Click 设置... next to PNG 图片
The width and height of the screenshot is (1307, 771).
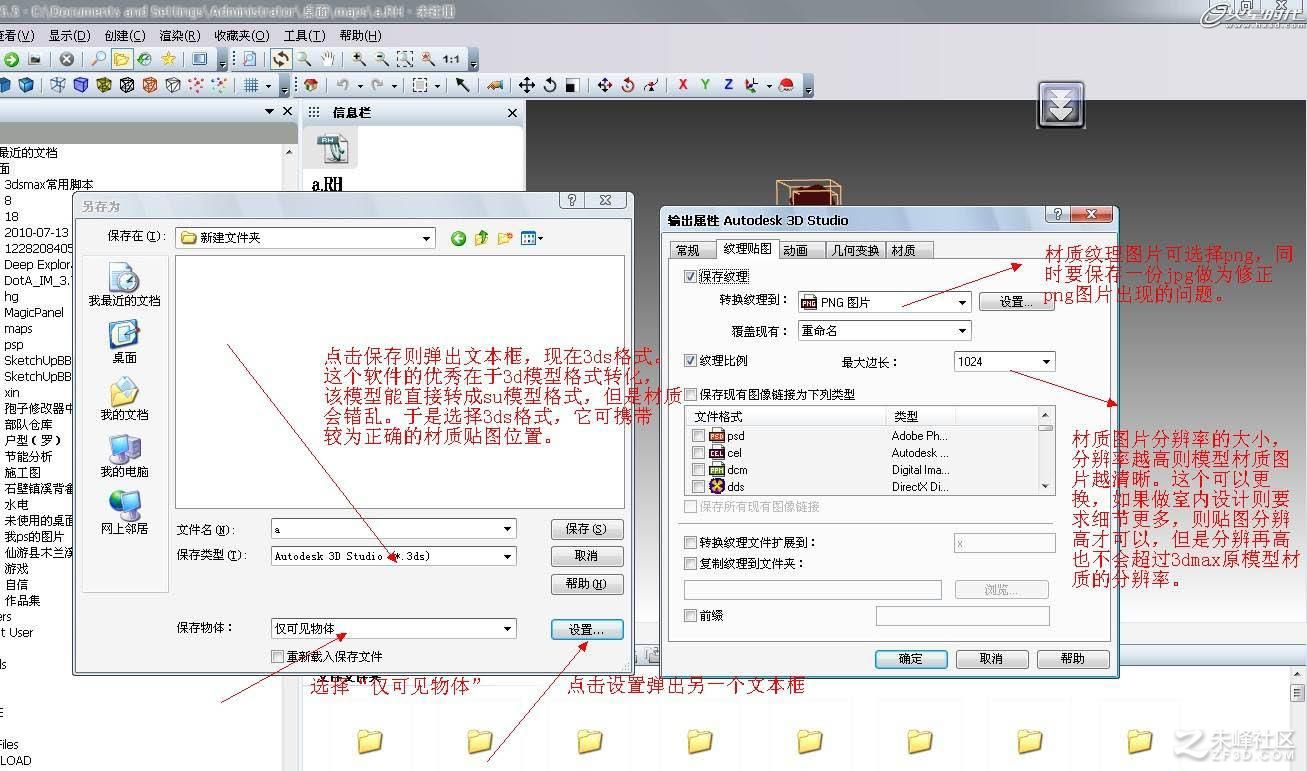point(1016,302)
